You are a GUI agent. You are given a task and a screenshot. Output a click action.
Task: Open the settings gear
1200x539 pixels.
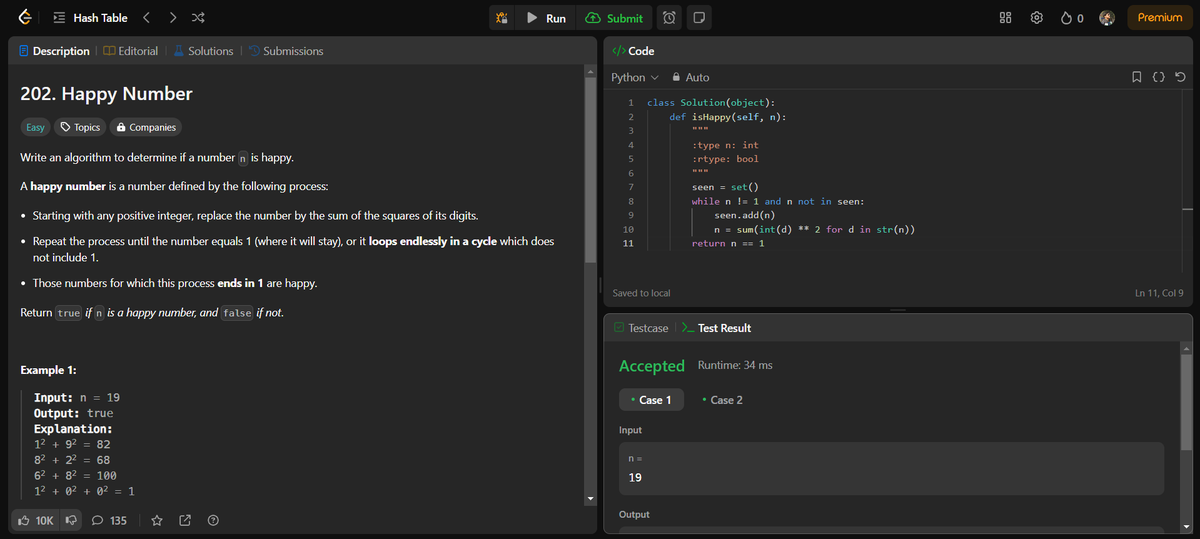pyautogui.click(x=1037, y=18)
